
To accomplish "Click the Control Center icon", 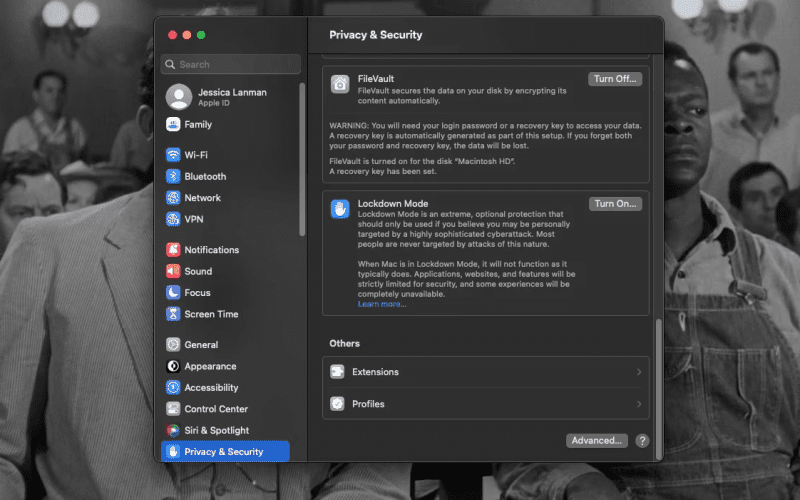I will pyautogui.click(x=173, y=409).
